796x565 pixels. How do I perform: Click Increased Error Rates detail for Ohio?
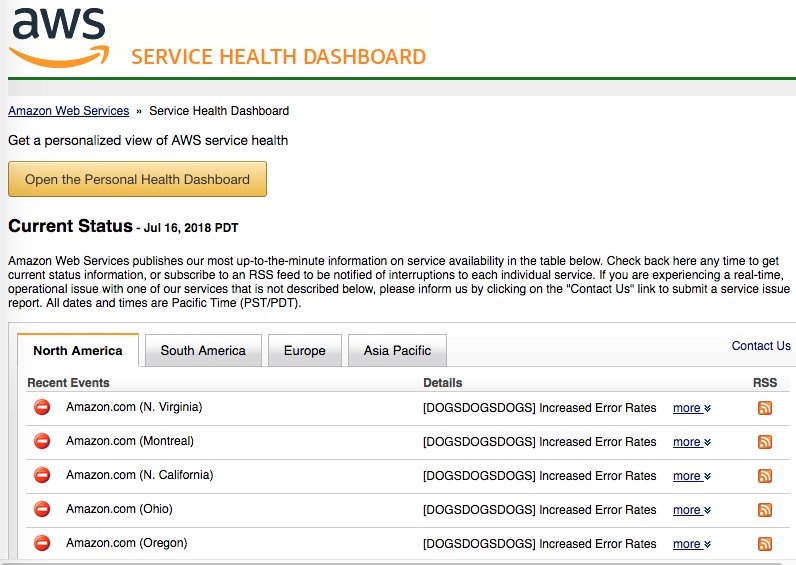(x=540, y=510)
